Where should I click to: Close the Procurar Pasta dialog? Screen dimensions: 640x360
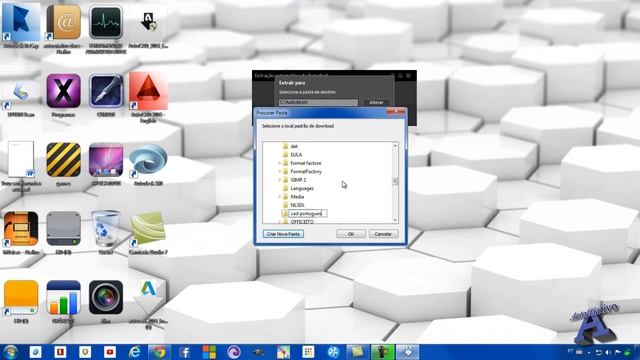click(396, 112)
